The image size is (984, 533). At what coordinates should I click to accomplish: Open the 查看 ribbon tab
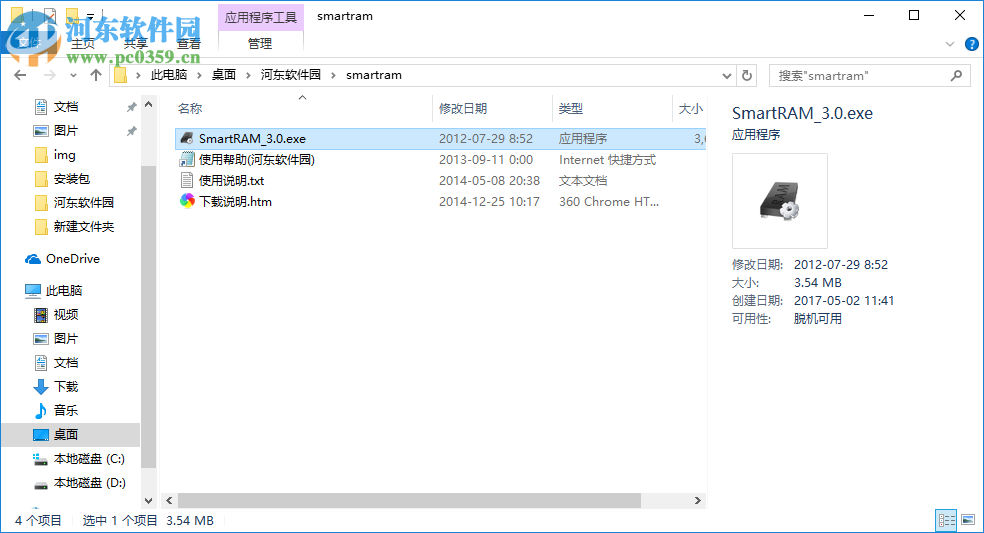188,44
